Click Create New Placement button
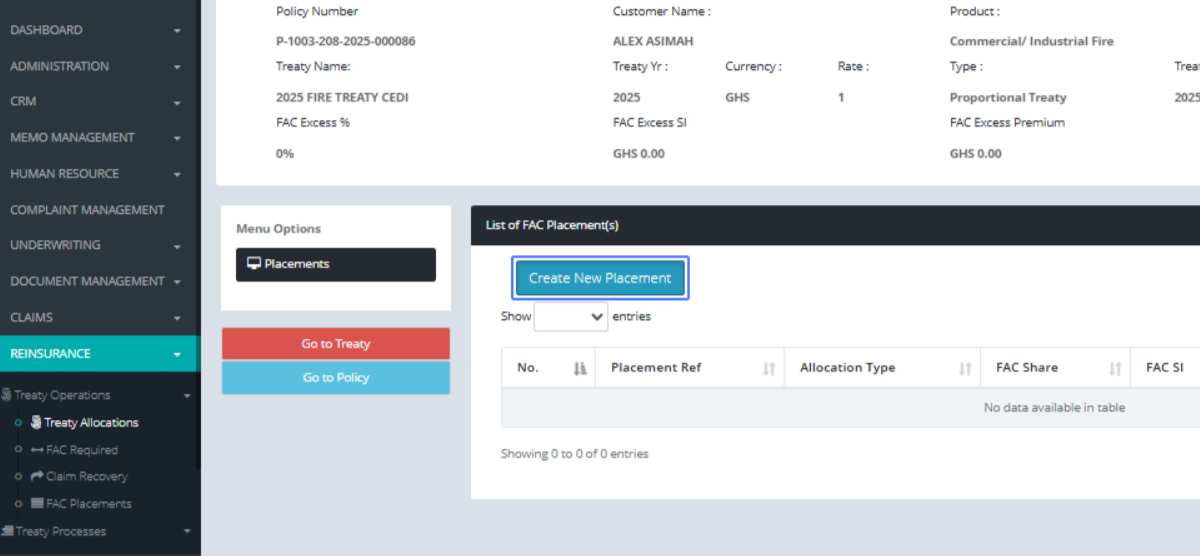 [x=600, y=278]
